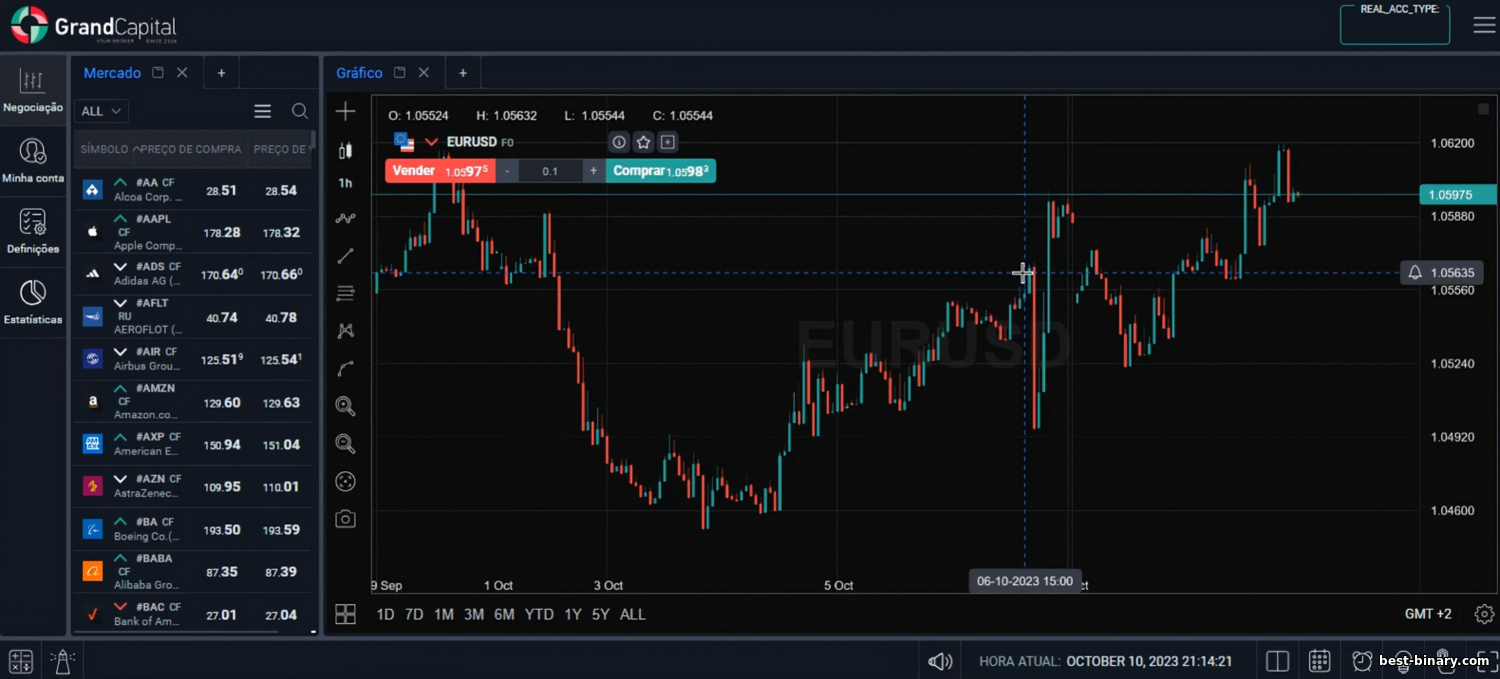Image resolution: width=1500 pixels, height=679 pixels.
Task: Select the 3M chart range
Action: 474,614
